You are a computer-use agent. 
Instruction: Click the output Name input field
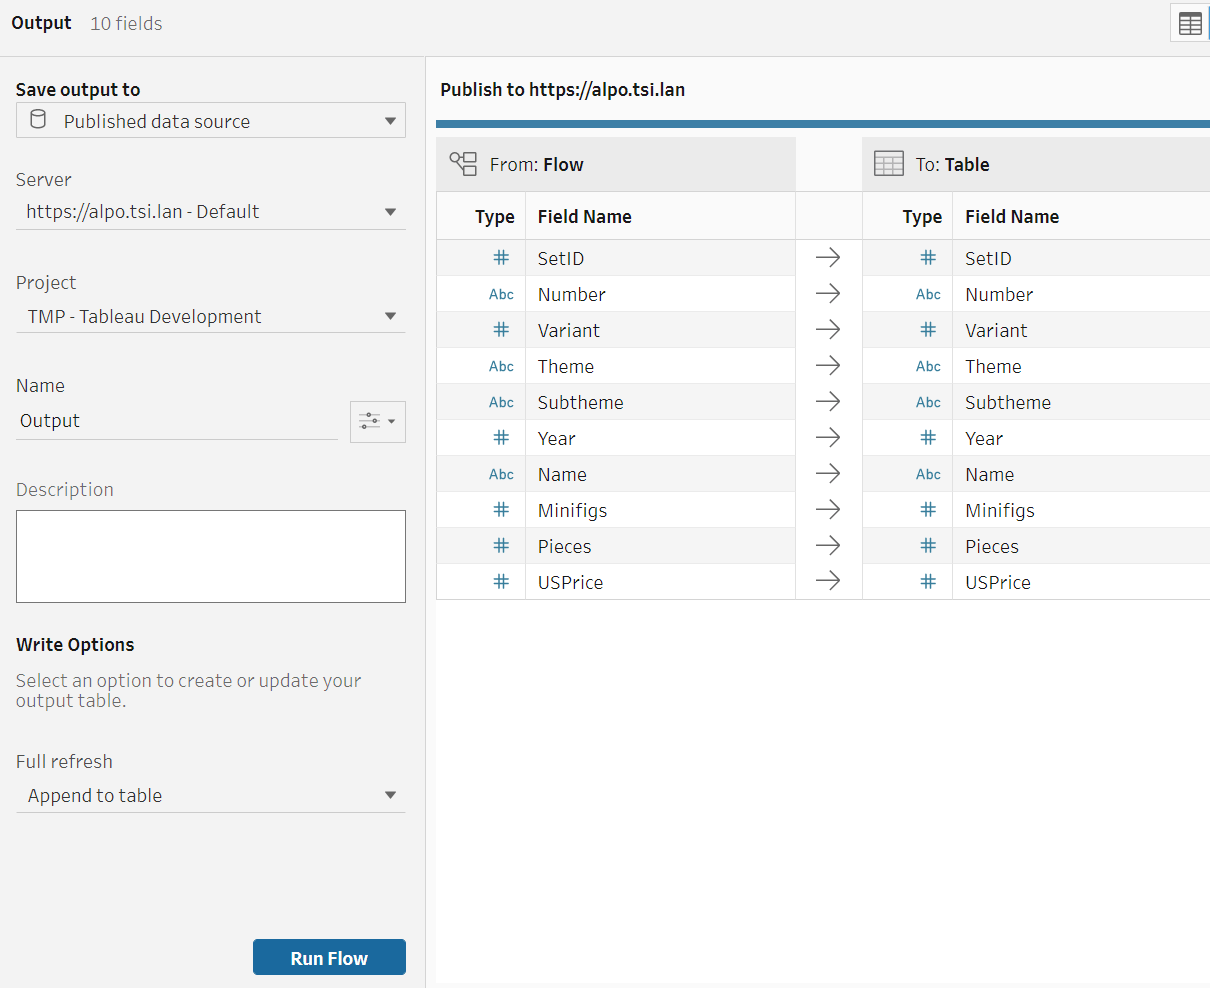pos(176,421)
